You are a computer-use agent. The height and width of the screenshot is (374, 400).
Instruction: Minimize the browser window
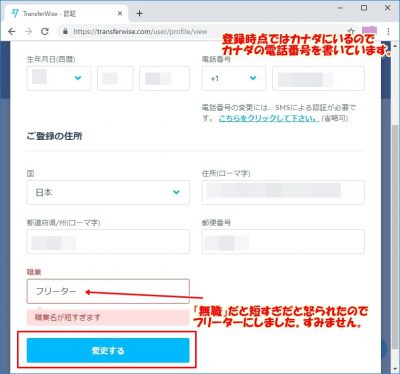[340, 8]
